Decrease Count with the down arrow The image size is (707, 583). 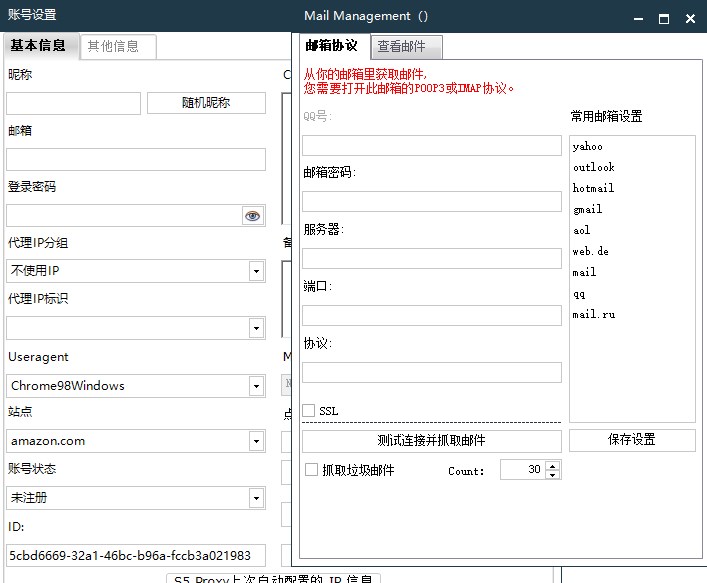click(553, 475)
